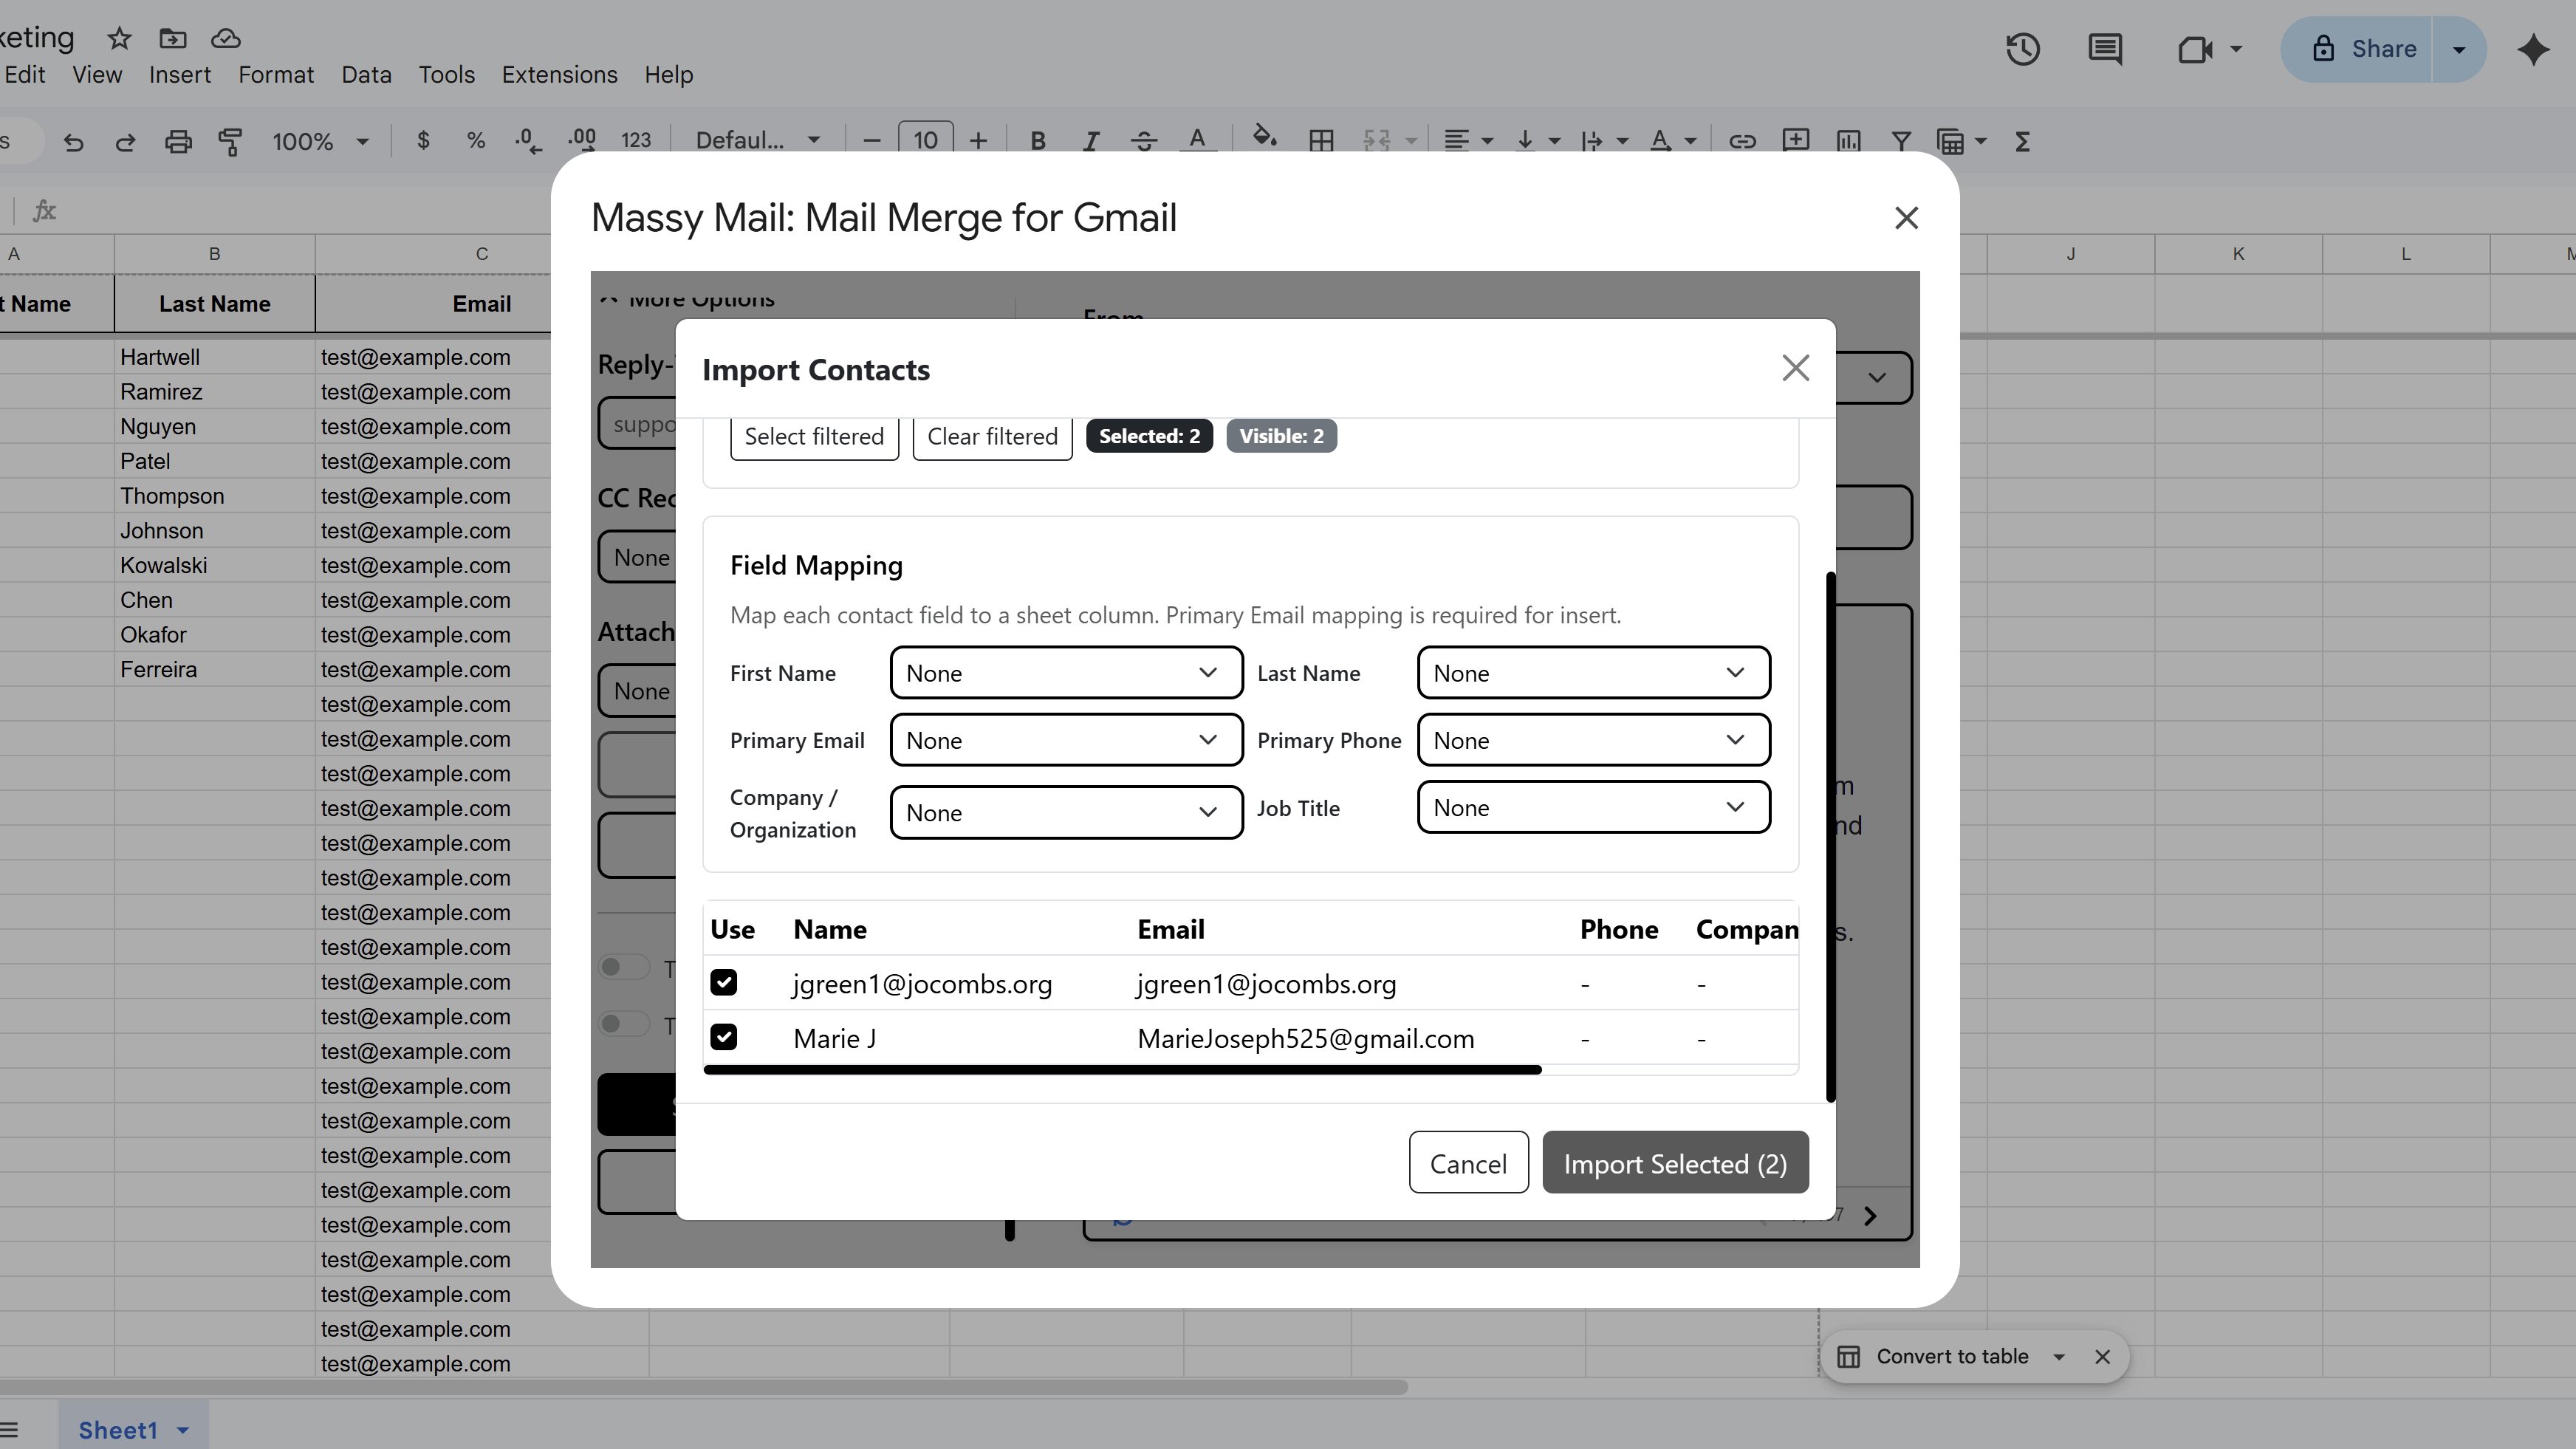Image resolution: width=2576 pixels, height=1449 pixels.
Task: Open the print dialog
Action: pyautogui.click(x=178, y=141)
